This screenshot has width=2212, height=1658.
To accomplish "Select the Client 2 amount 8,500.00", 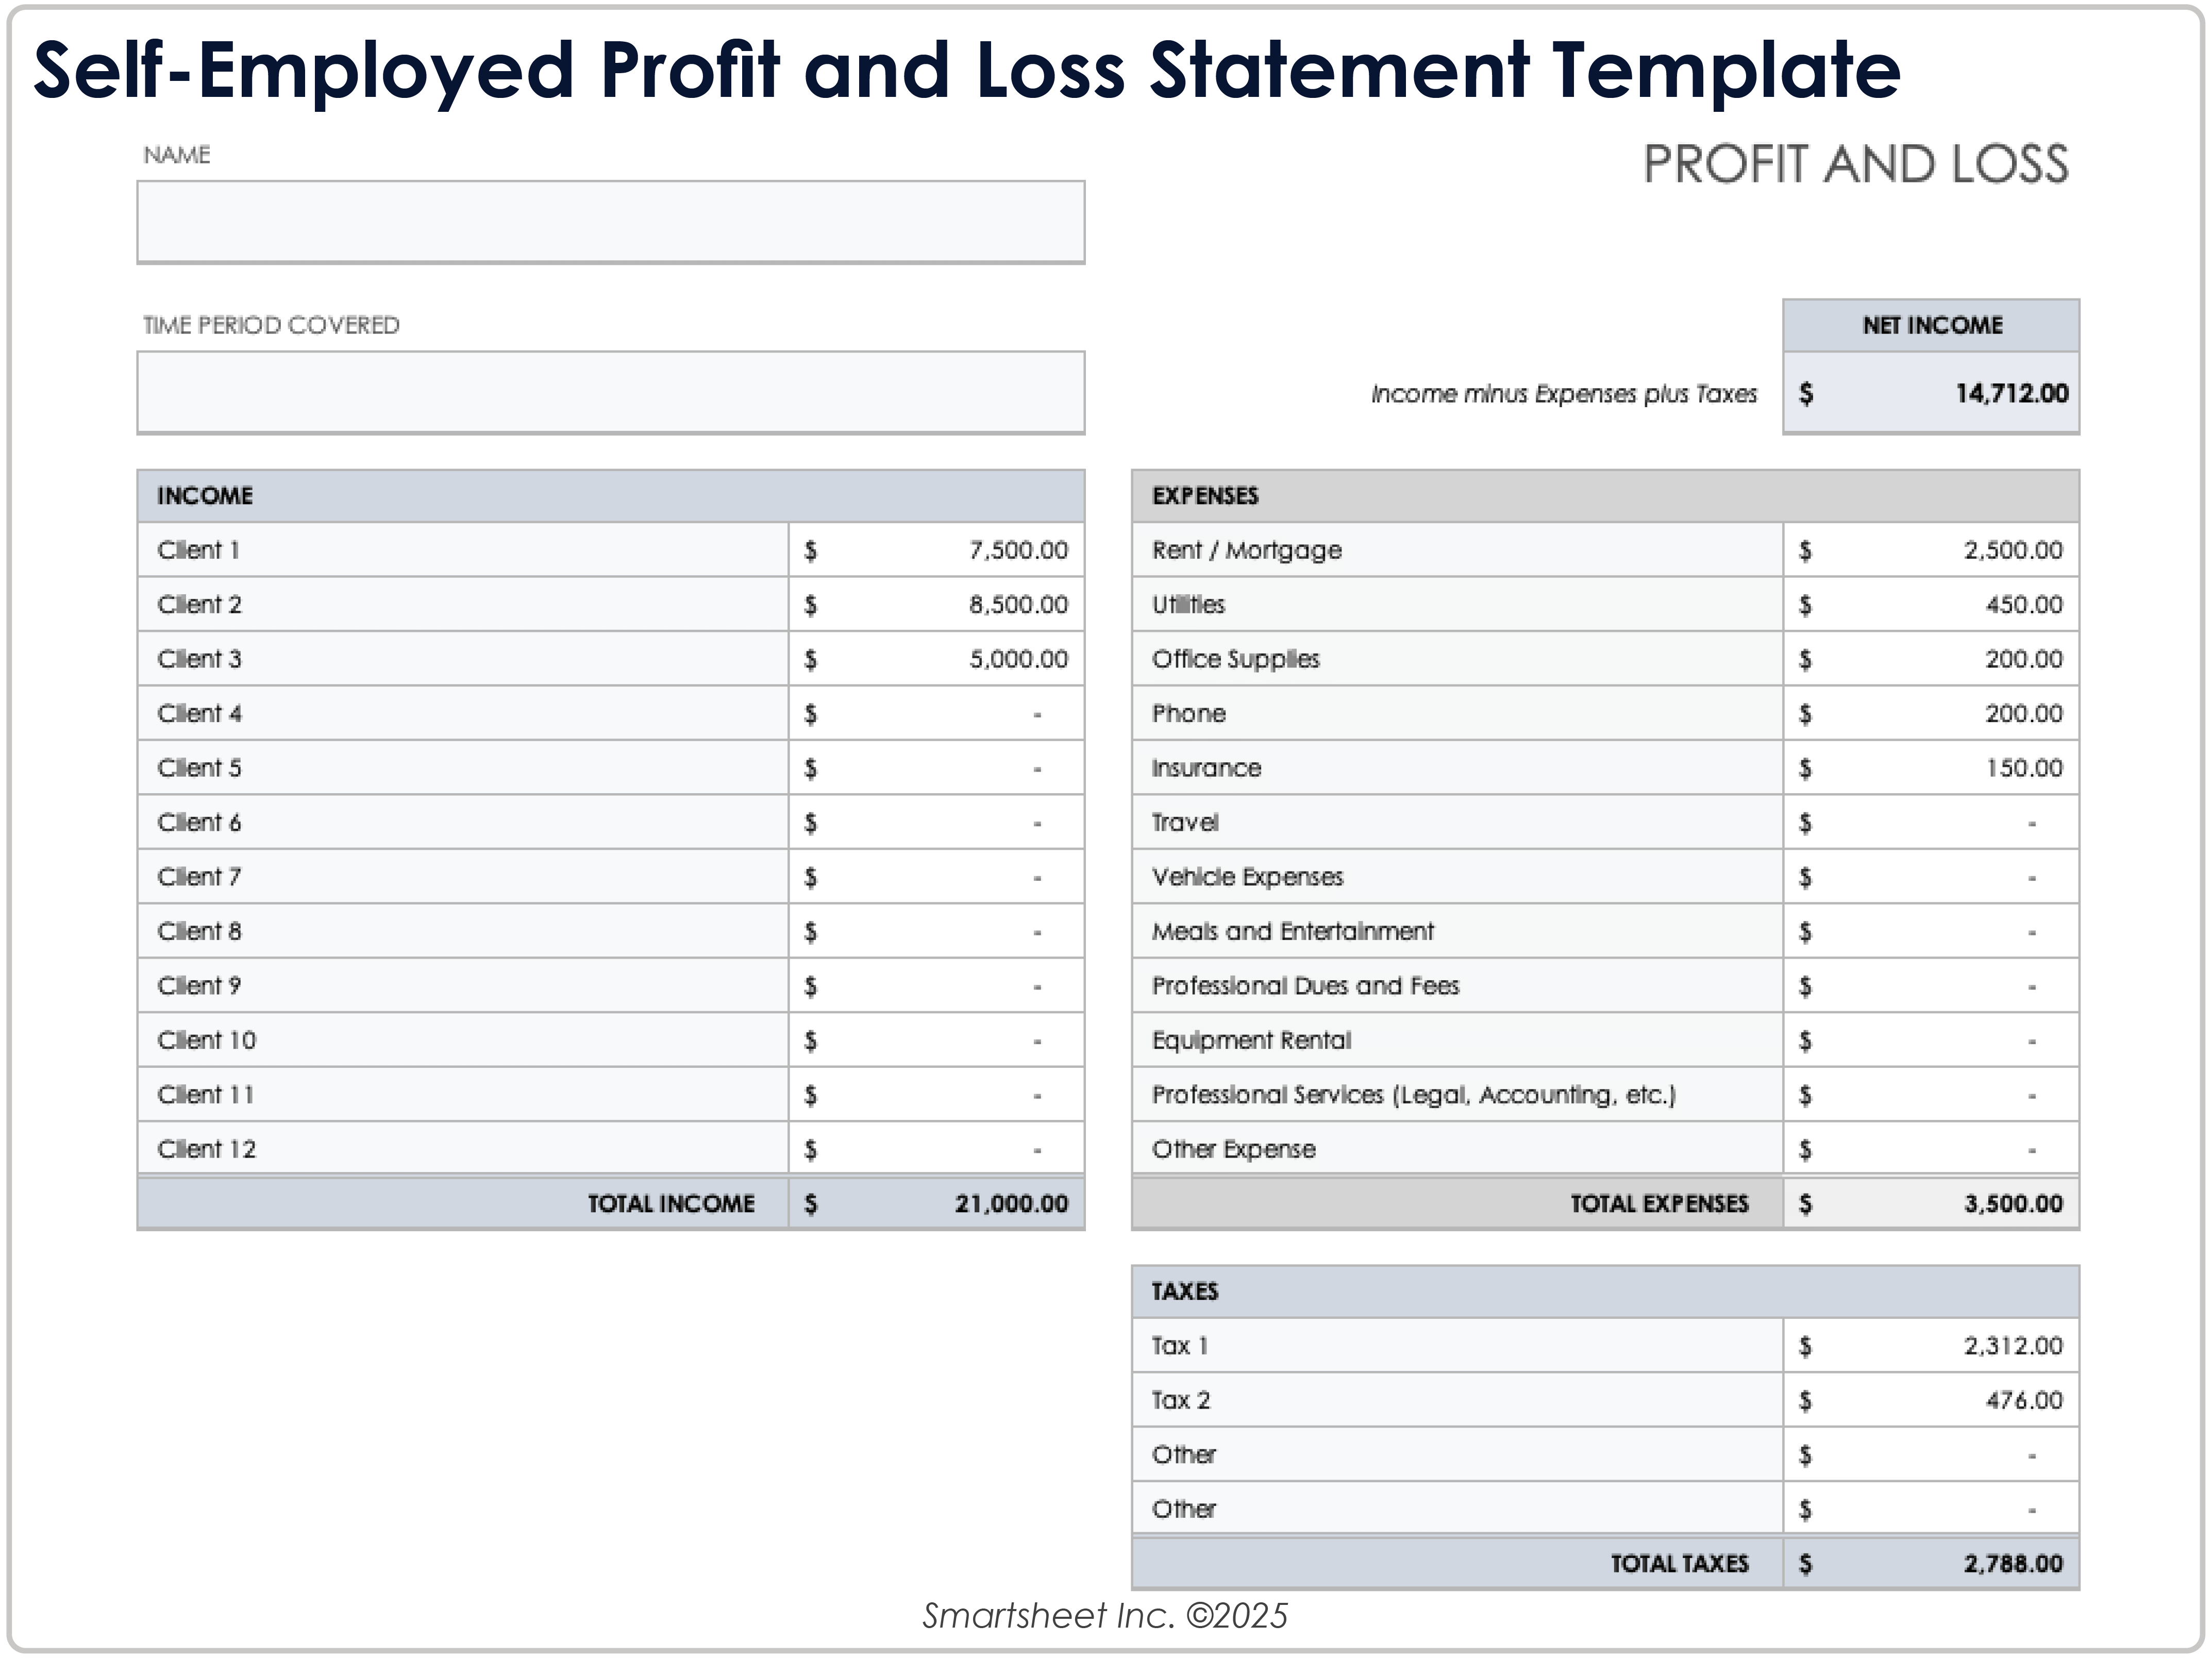I will (x=1017, y=604).
